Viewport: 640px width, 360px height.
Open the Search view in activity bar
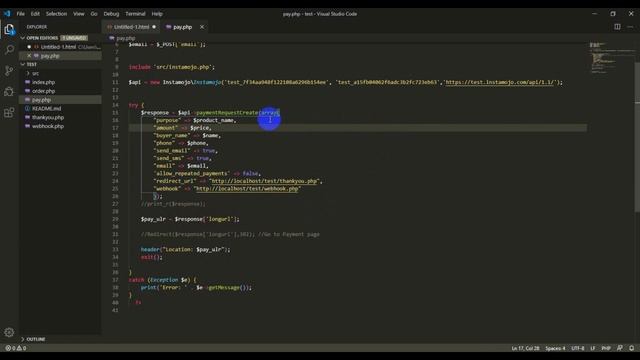click(9, 50)
